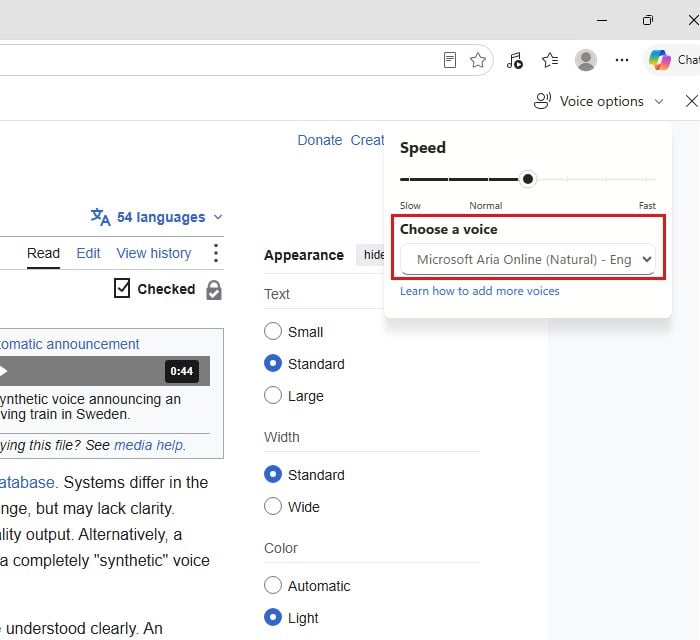Open the immersive reader icon in address bar
Viewport: 700px width, 640px height.
pos(450,60)
